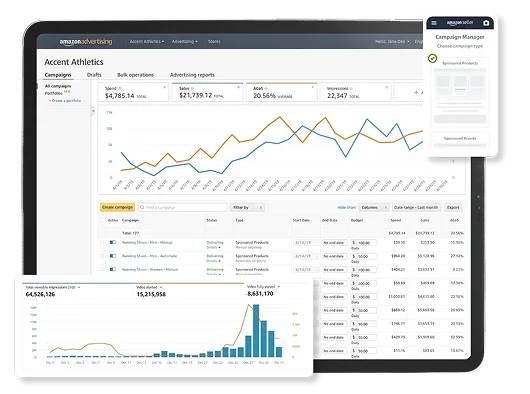The height and width of the screenshot is (394, 530).
Task: Tap the camera icon in Amazon Seller header
Action: pos(486,23)
